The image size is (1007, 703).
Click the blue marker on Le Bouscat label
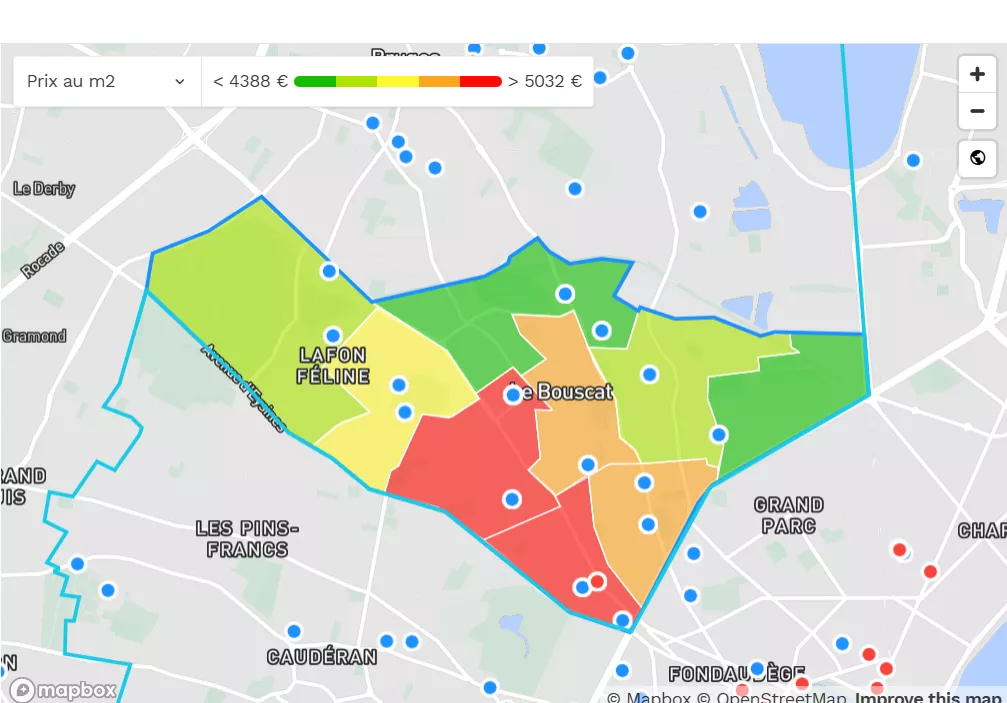click(513, 395)
